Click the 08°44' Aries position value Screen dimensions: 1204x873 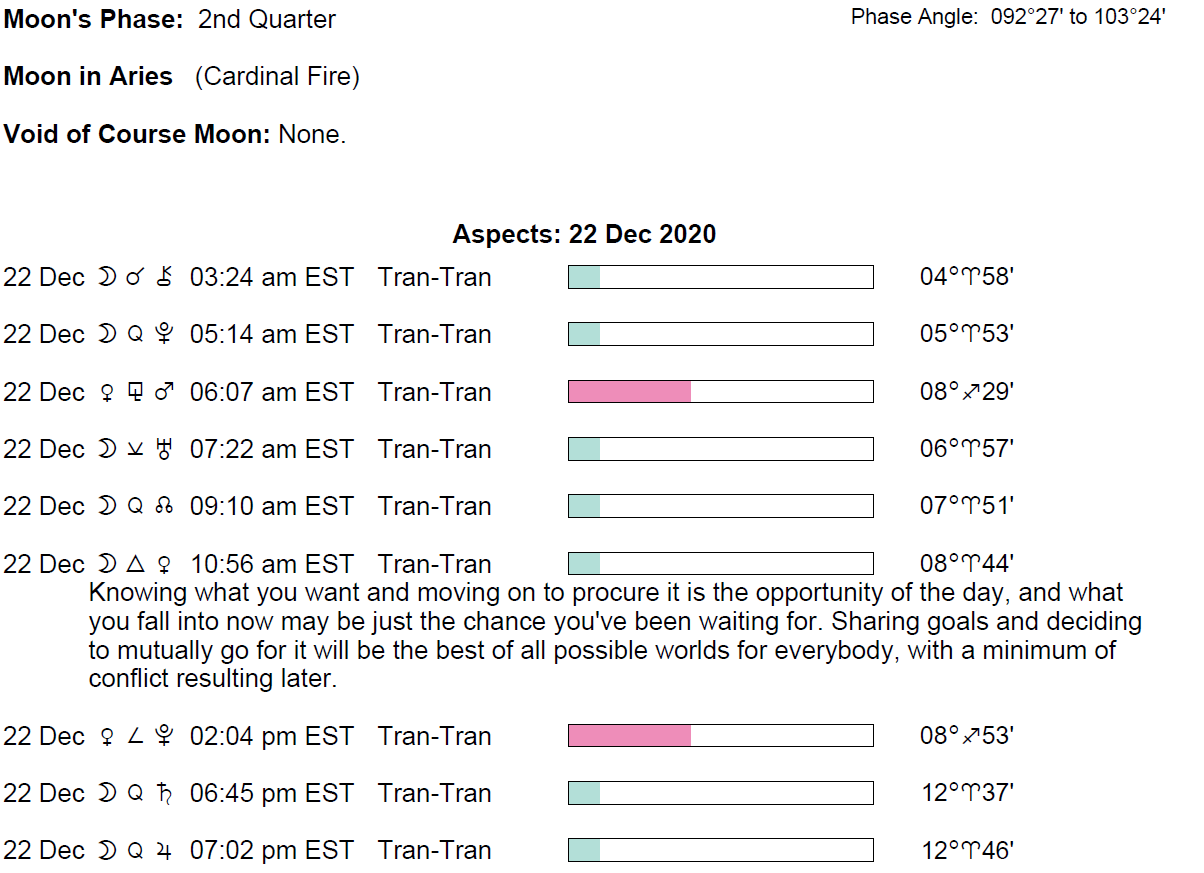(x=967, y=564)
